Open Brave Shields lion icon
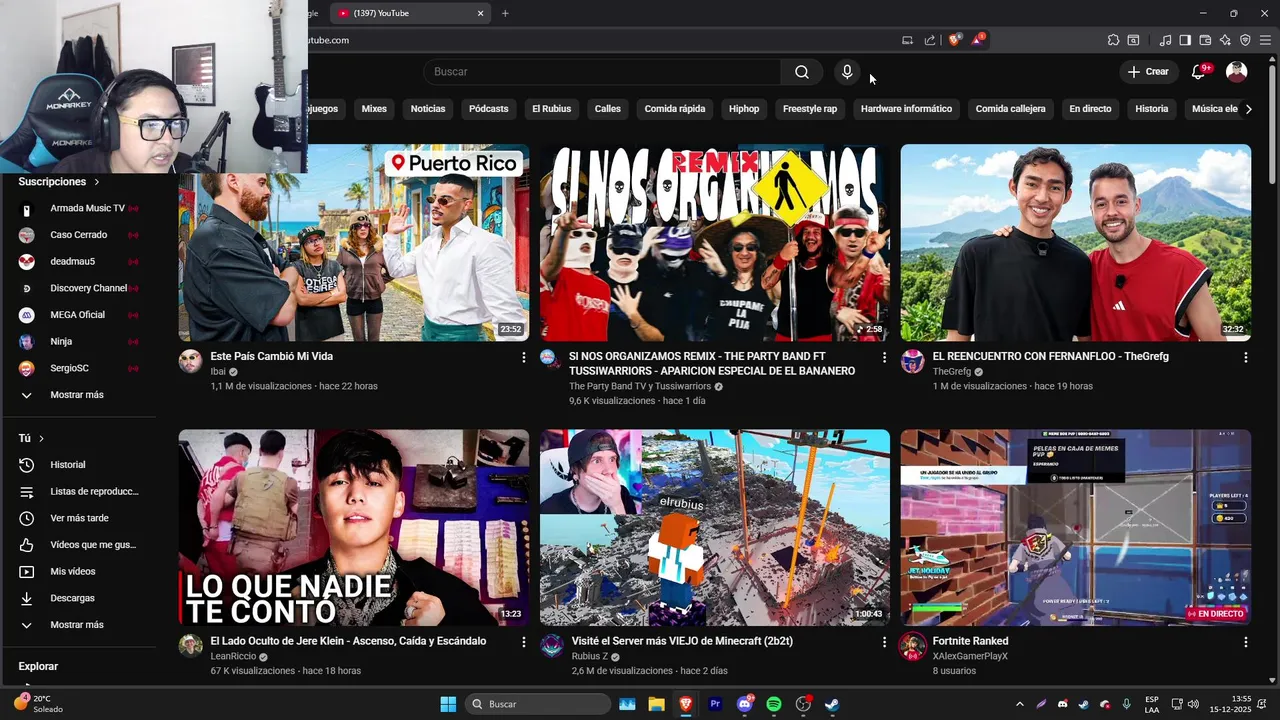Viewport: 1280px width, 720px height. coord(954,40)
